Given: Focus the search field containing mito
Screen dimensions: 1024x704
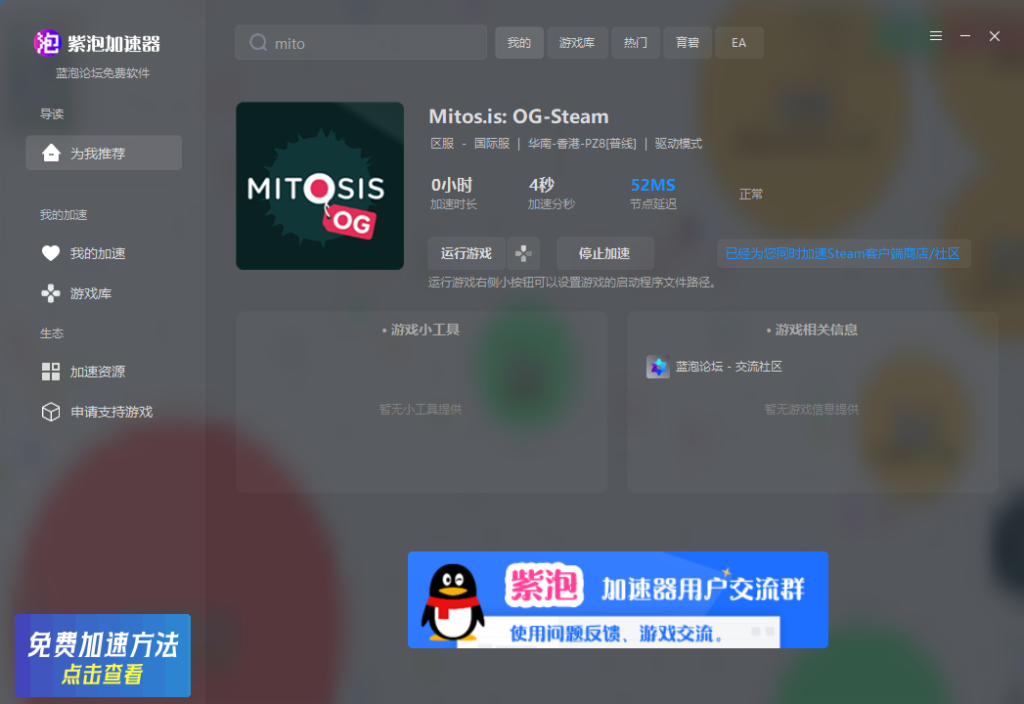Looking at the screenshot, I should (361, 43).
